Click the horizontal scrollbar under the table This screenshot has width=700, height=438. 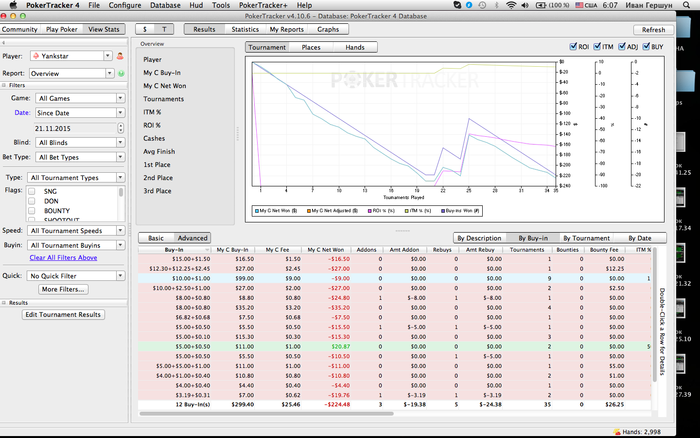point(267,413)
